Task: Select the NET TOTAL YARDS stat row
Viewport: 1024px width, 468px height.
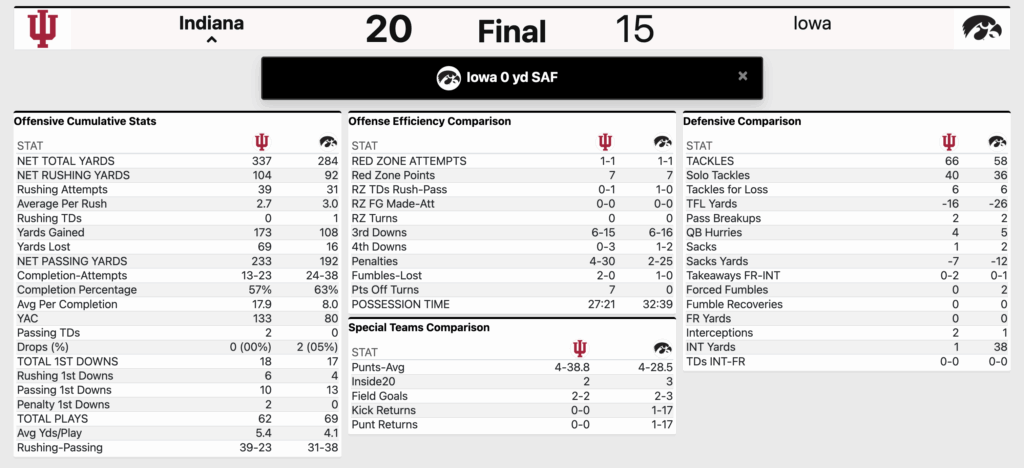Action: [x=178, y=161]
